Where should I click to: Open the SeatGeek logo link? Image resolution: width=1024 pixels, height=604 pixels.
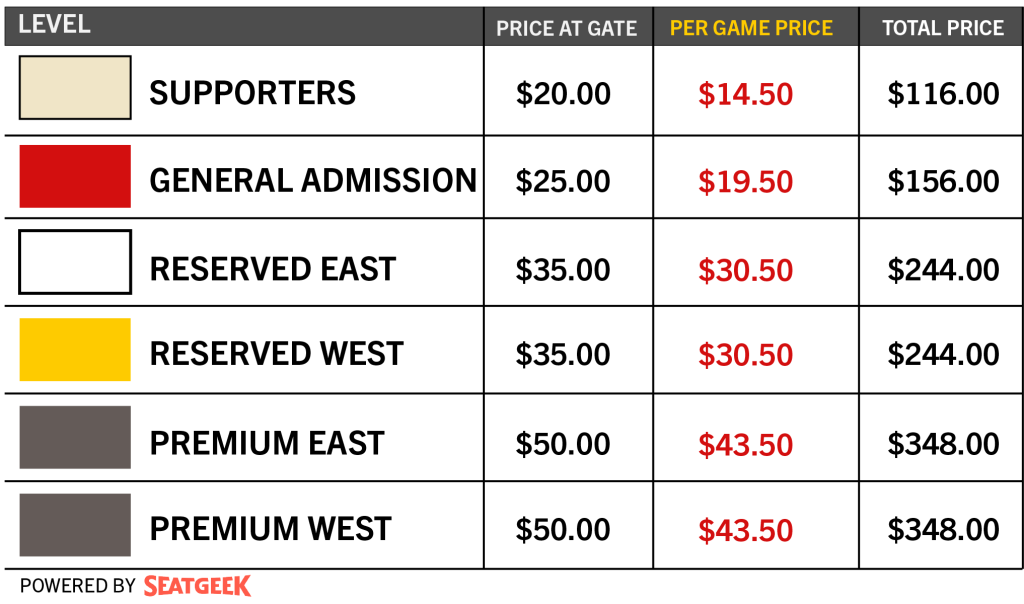click(x=197, y=586)
